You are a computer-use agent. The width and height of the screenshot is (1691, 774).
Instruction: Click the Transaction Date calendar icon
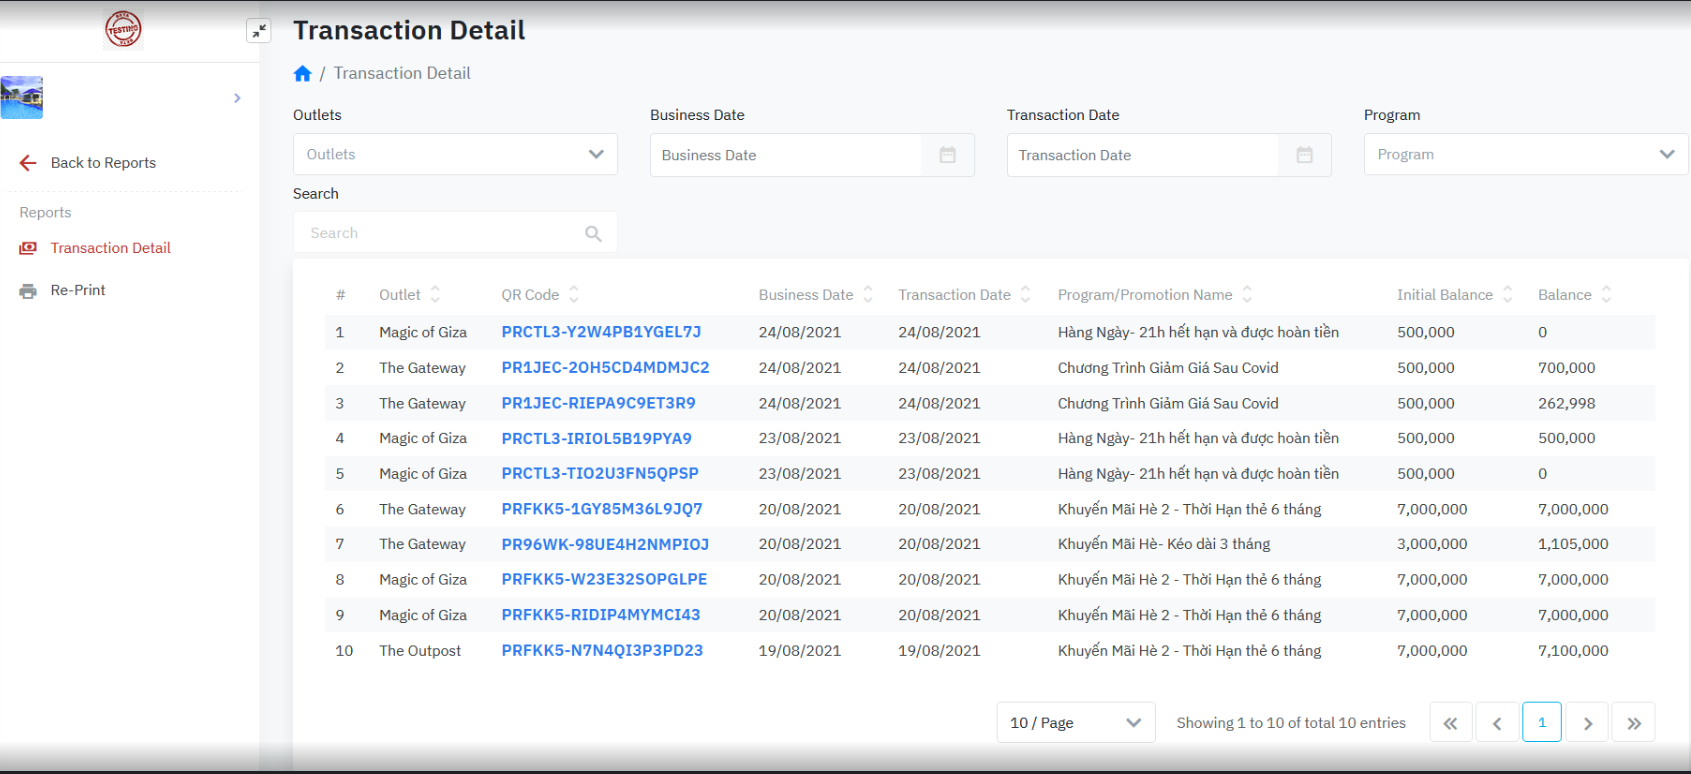1304,155
